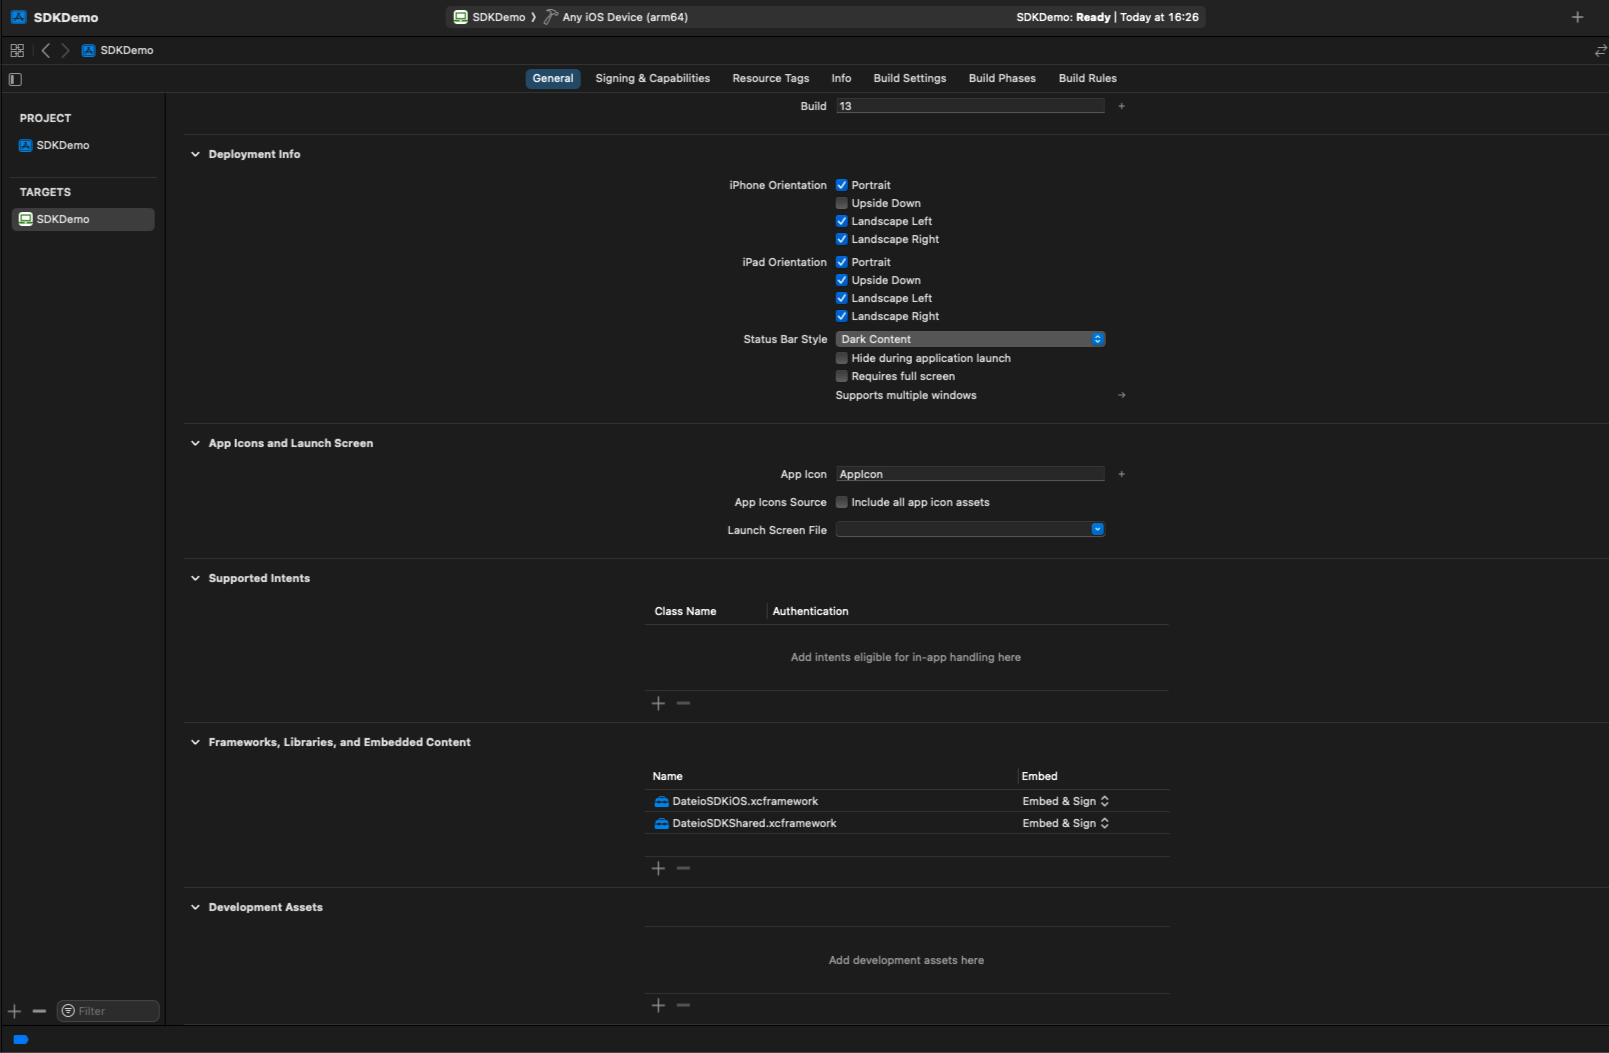
Task: Add a framework with the plus under Frameworks list
Action: click(x=658, y=868)
